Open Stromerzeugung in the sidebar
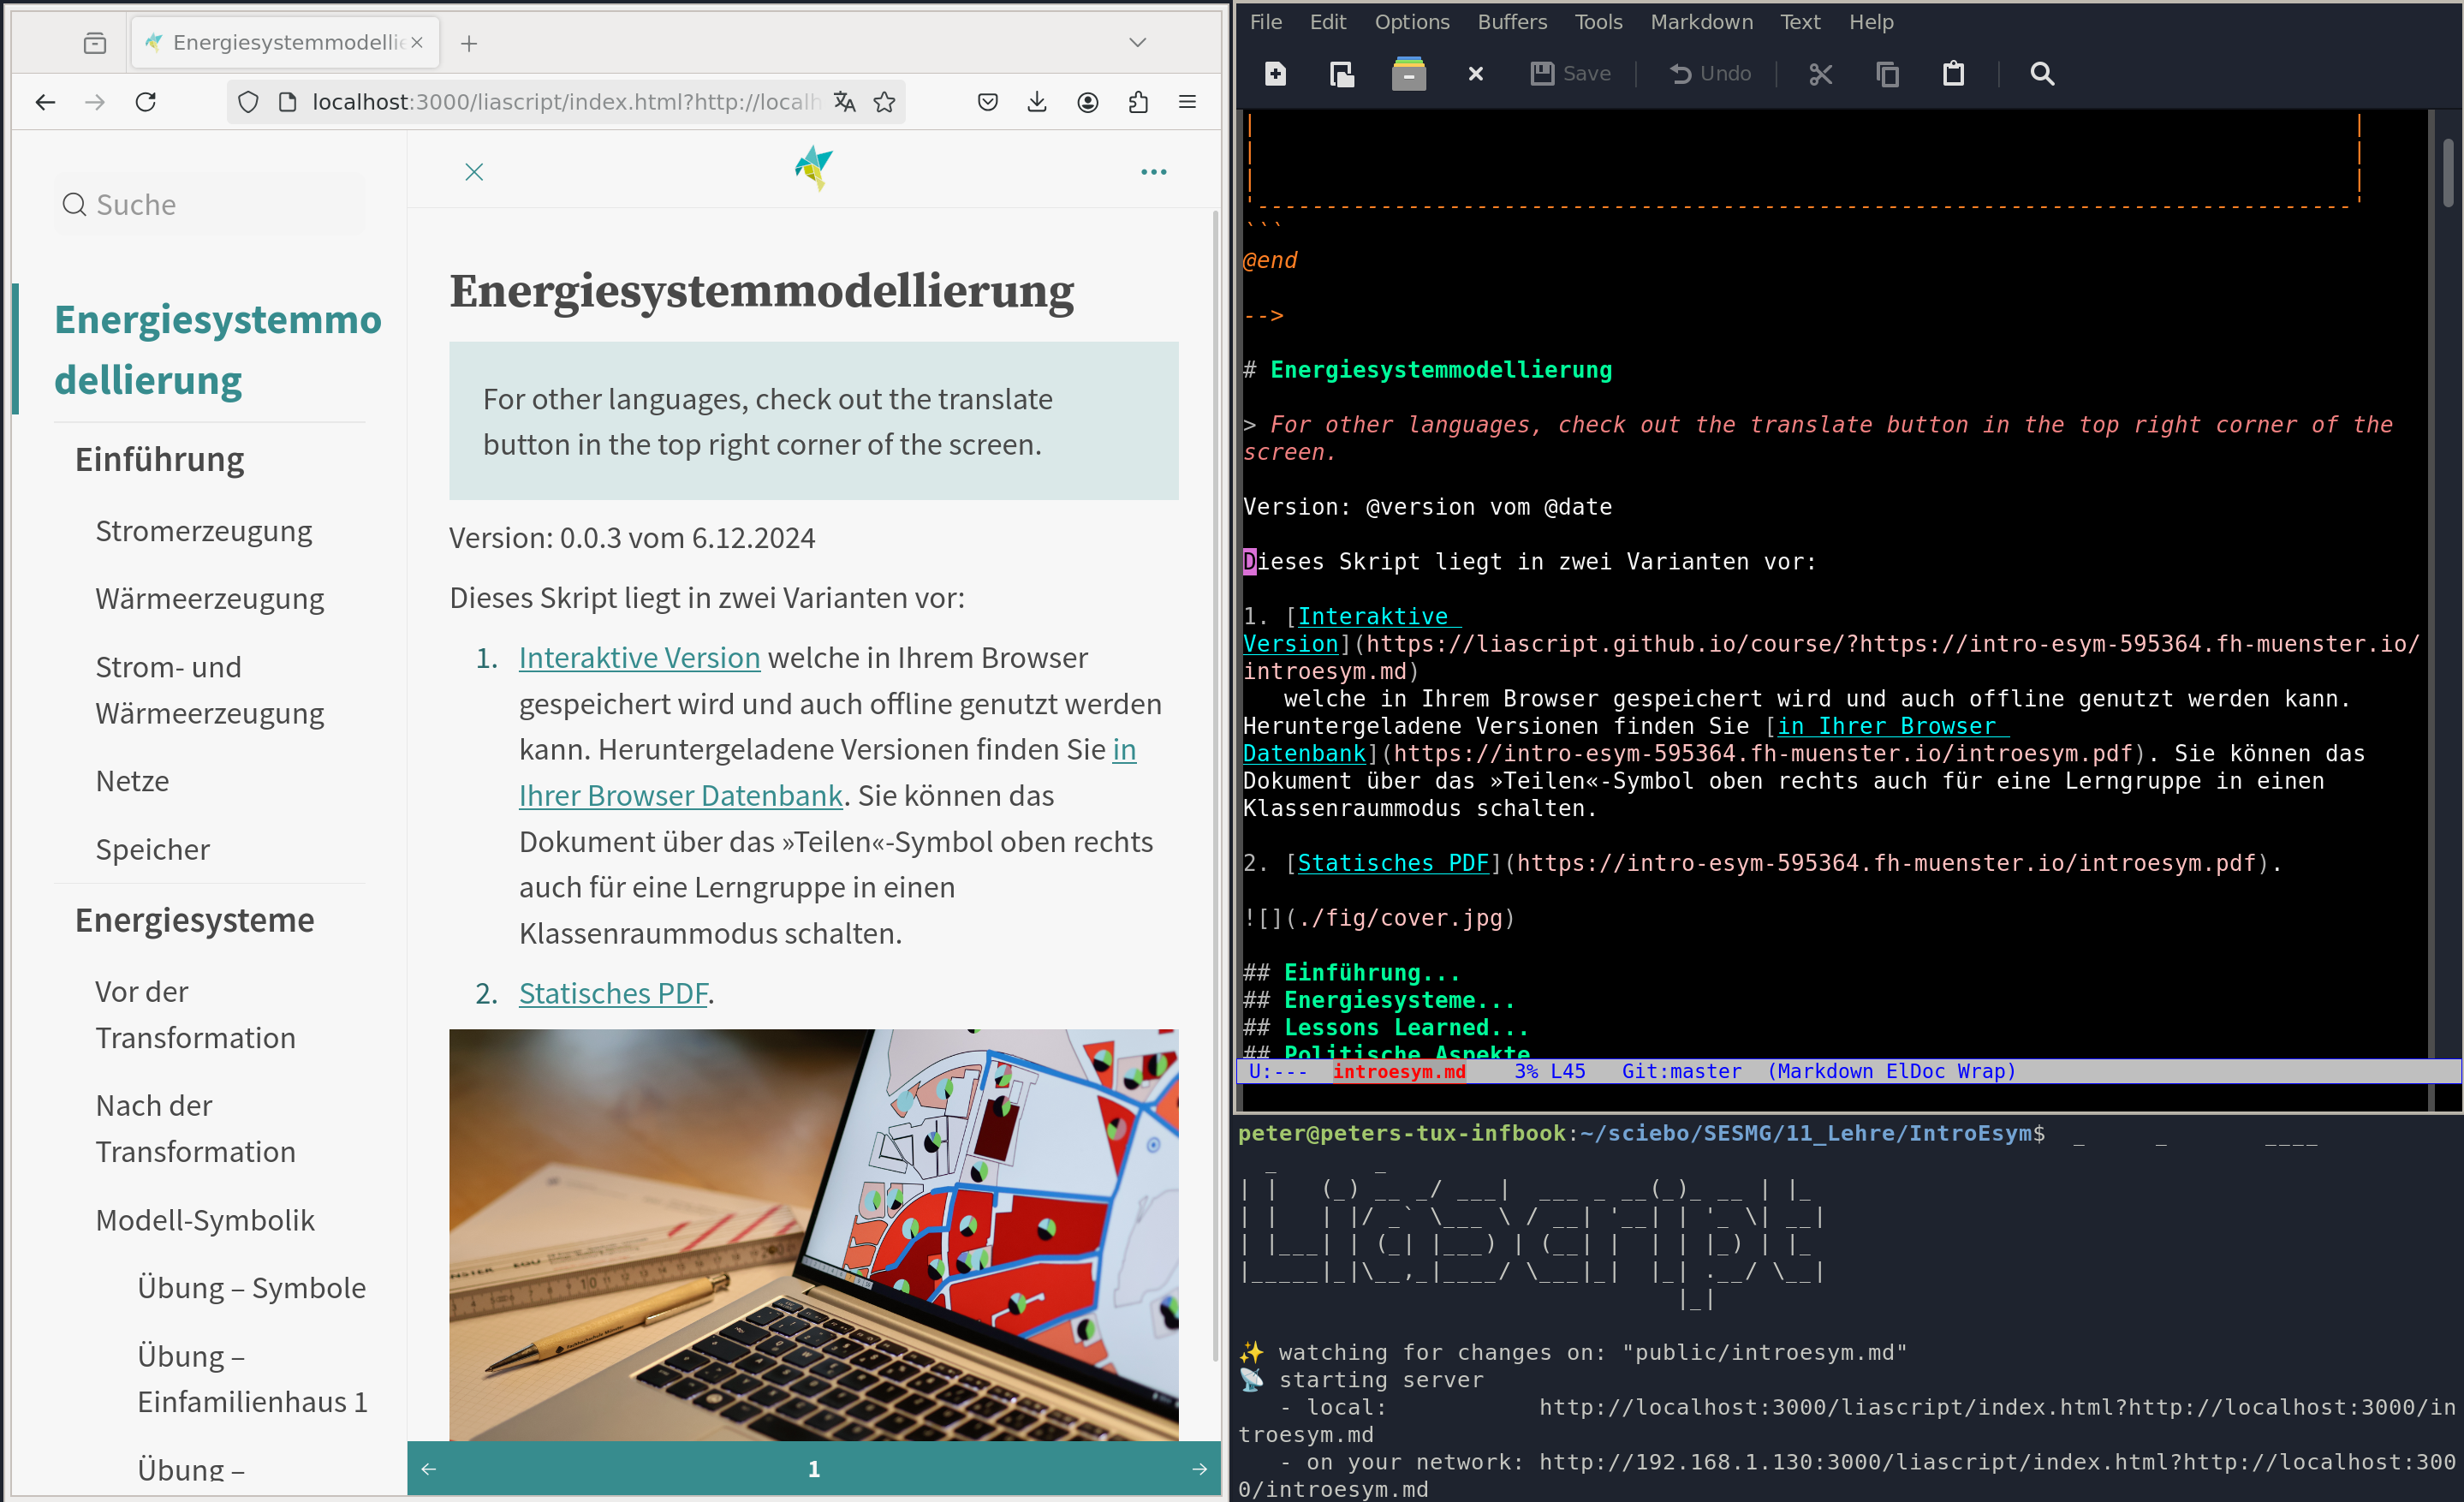Screen dimensions: 2464x1502 (x=204, y=530)
